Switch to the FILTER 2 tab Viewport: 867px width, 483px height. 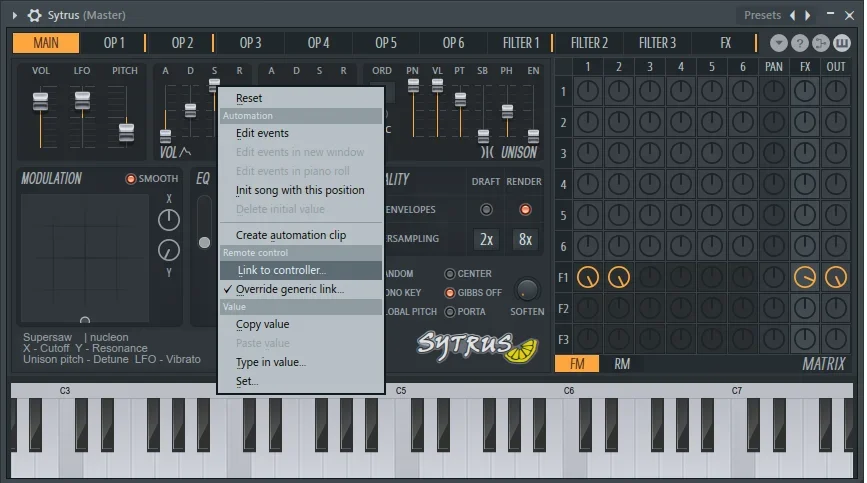click(589, 43)
